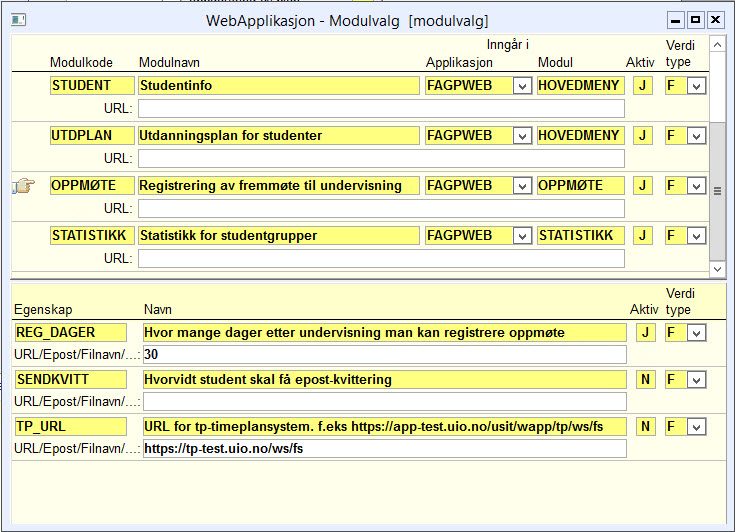Click the OPPMØTE Modul field
The image size is (735, 532).
click(580, 186)
